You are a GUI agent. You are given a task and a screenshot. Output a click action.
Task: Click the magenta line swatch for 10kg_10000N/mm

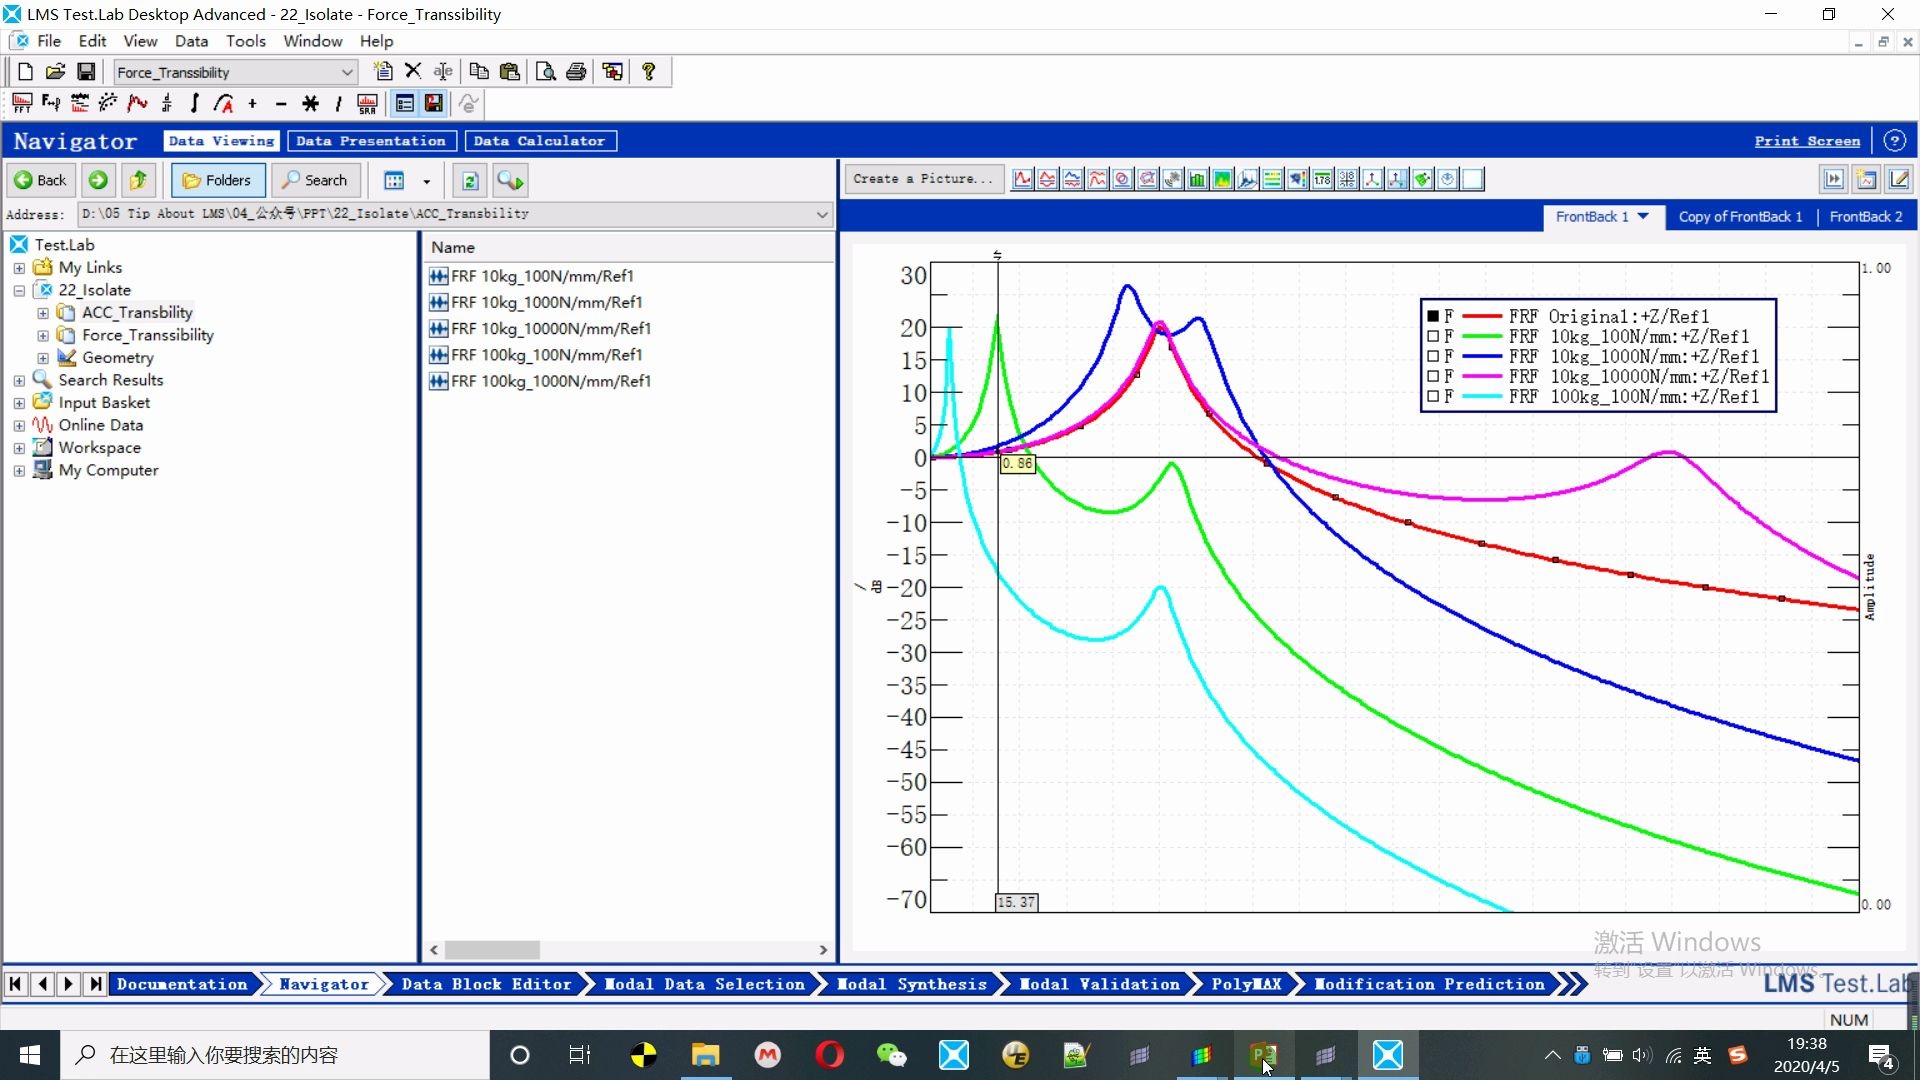(1483, 376)
